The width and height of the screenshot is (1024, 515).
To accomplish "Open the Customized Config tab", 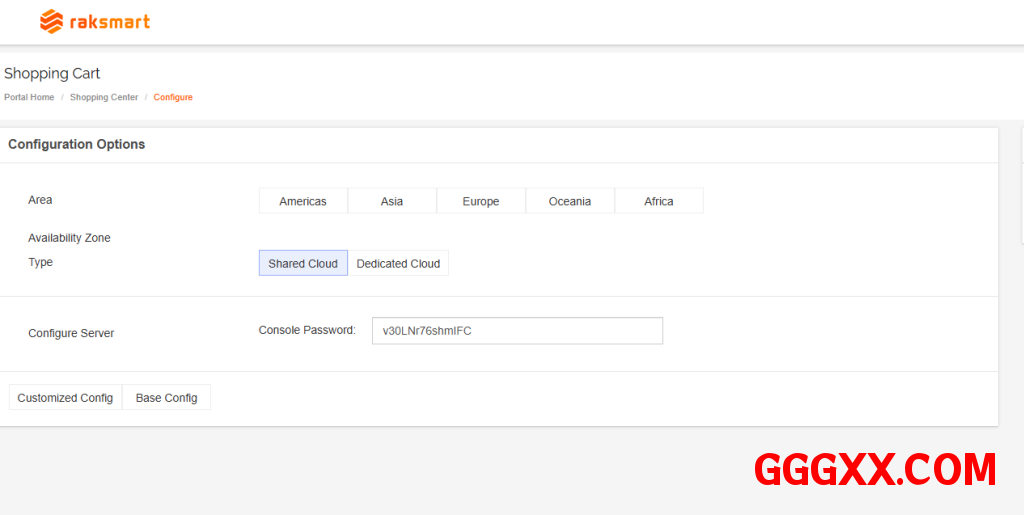I will (65, 398).
